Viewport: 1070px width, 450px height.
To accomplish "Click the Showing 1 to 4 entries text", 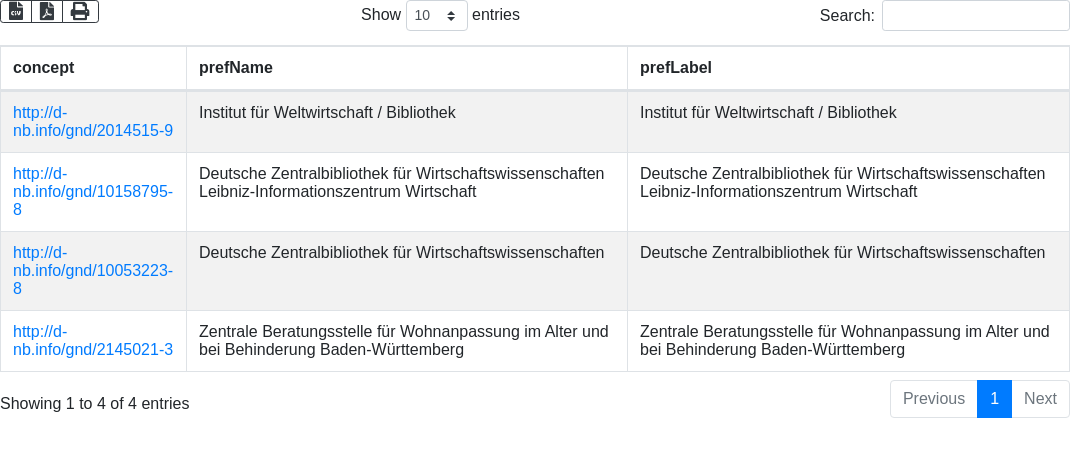I will coord(95,404).
